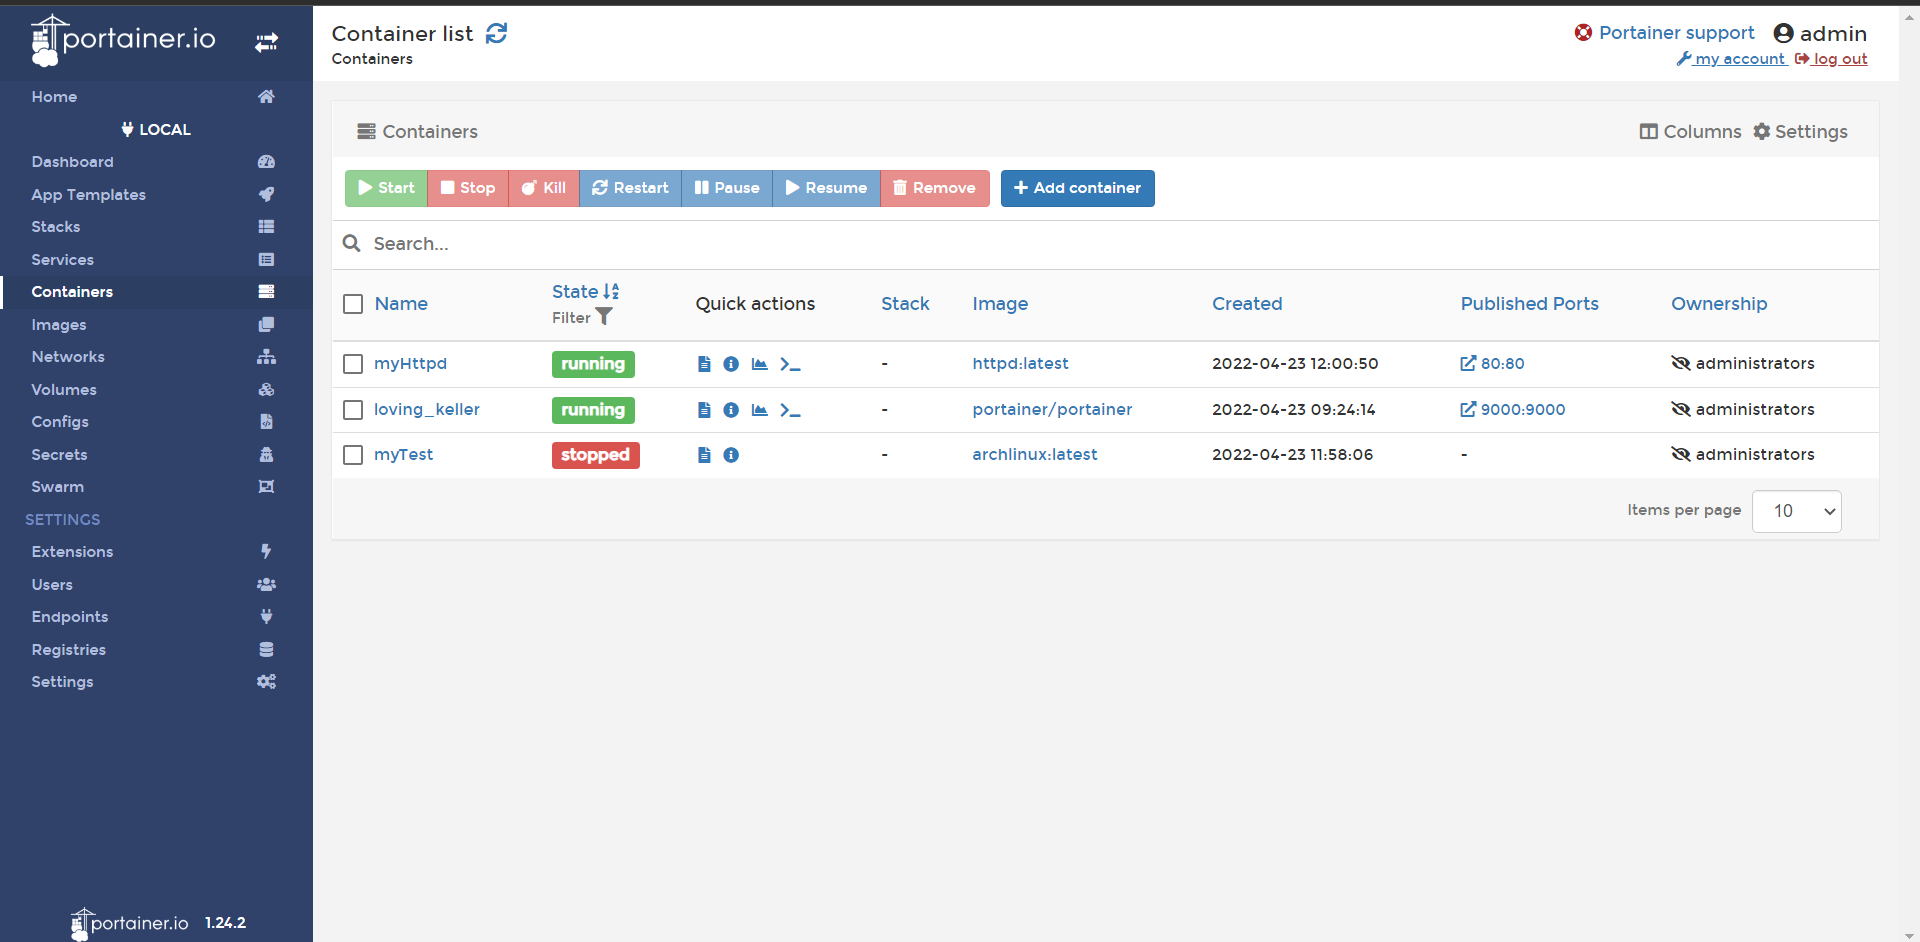Open the archlinux:latest image link
Image resolution: width=1920 pixels, height=942 pixels.
pos(1035,455)
